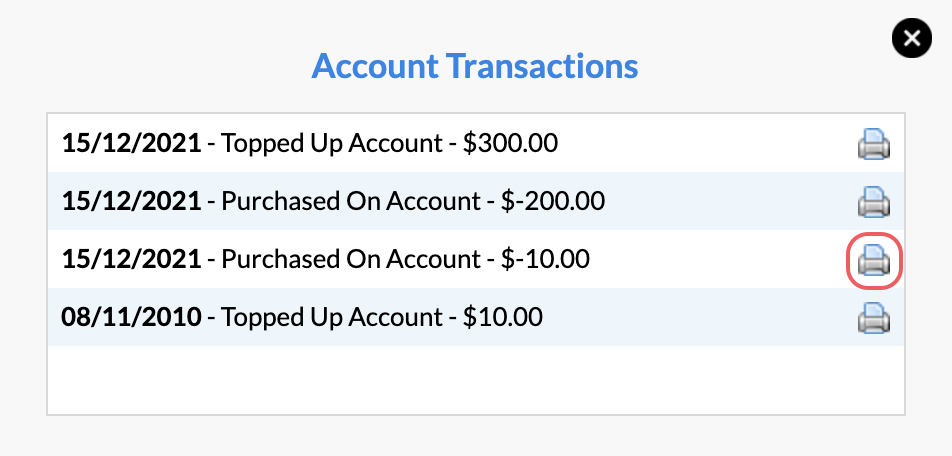This screenshot has width=952, height=456.
Task: Print the 08/11/2010 top-up receipt
Action: click(874, 318)
